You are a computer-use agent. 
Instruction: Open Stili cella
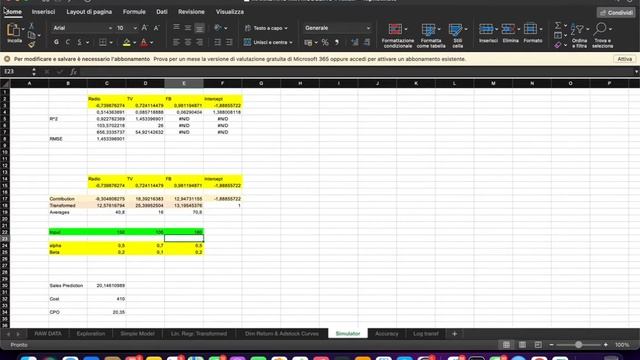point(458,36)
